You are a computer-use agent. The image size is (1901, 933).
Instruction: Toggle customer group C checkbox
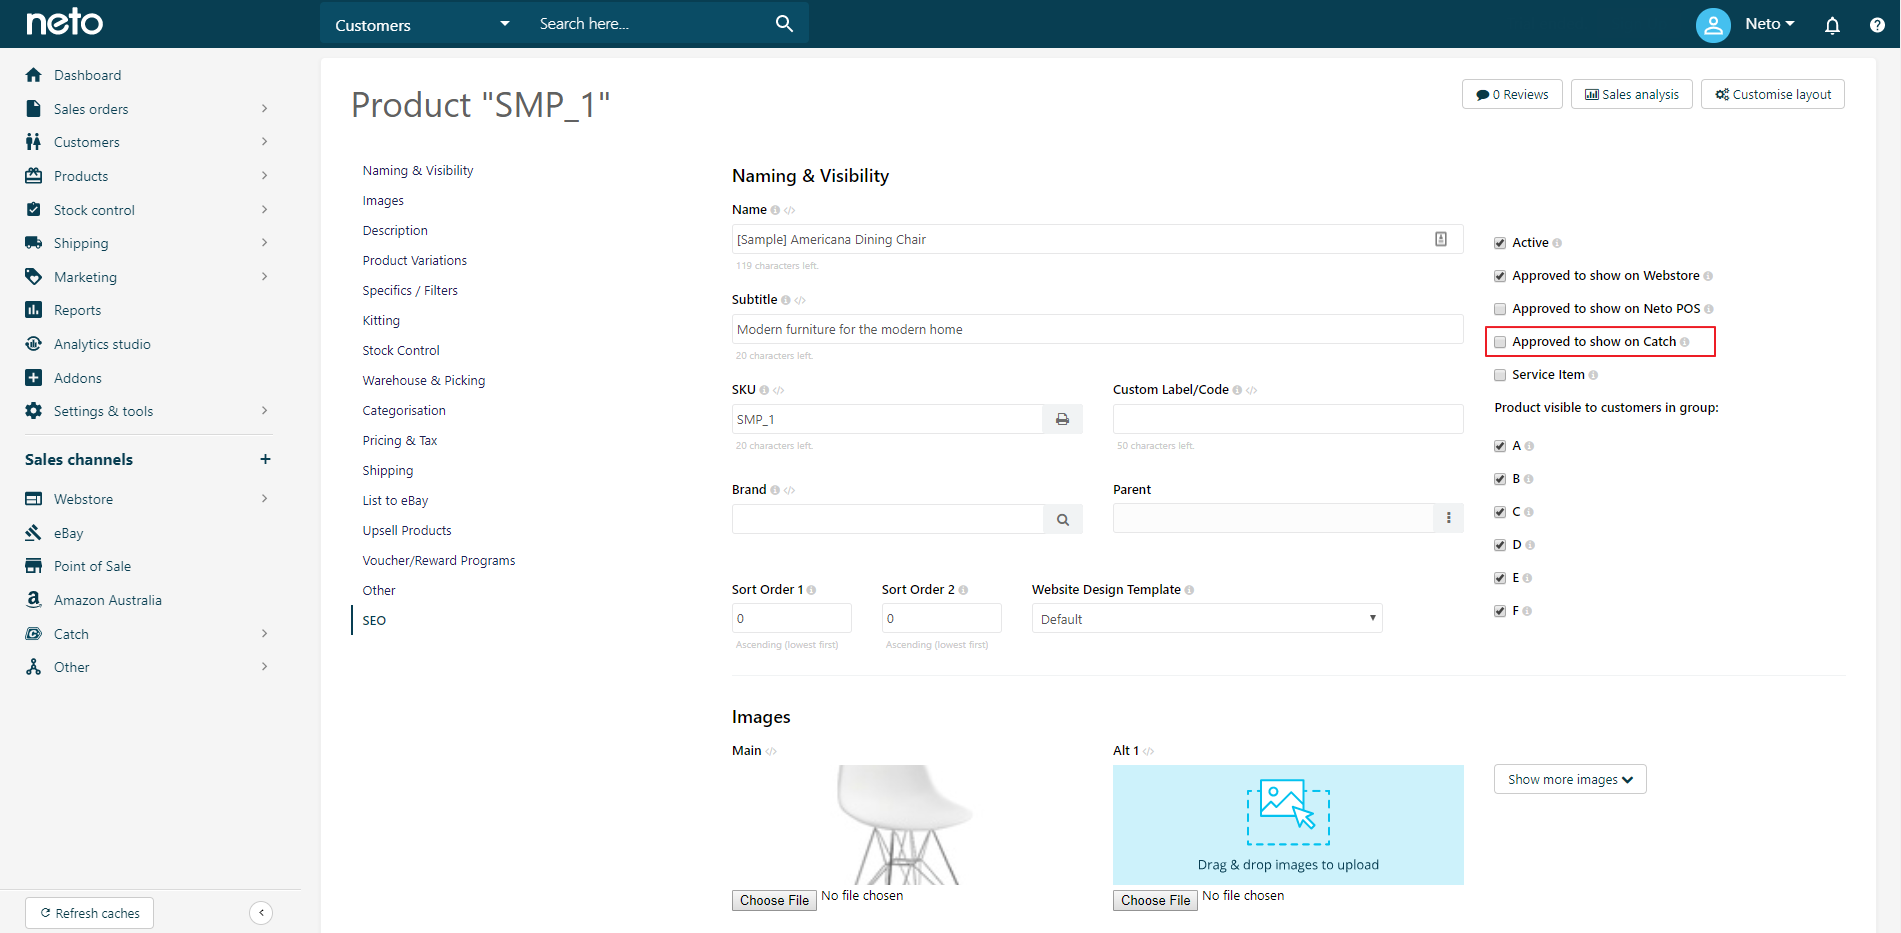coord(1500,512)
